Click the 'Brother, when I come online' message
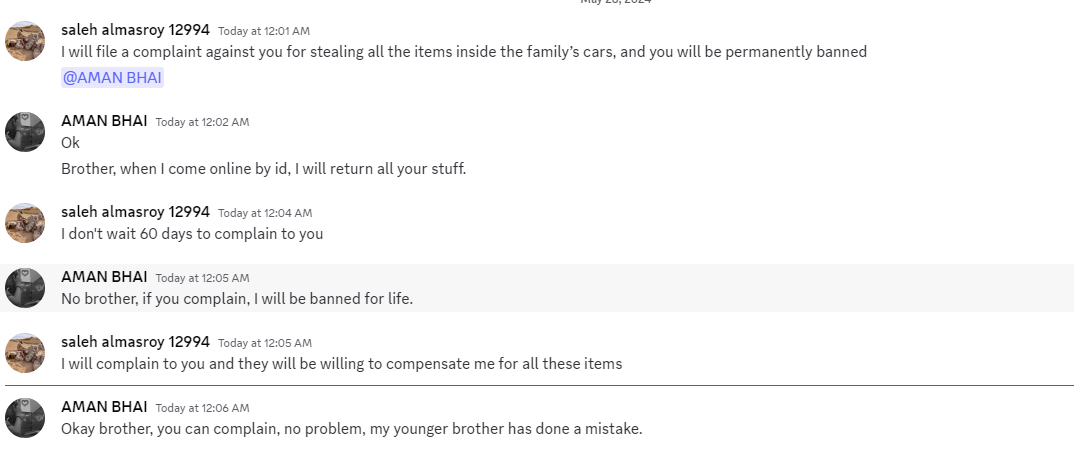The image size is (1074, 453). coord(264,169)
